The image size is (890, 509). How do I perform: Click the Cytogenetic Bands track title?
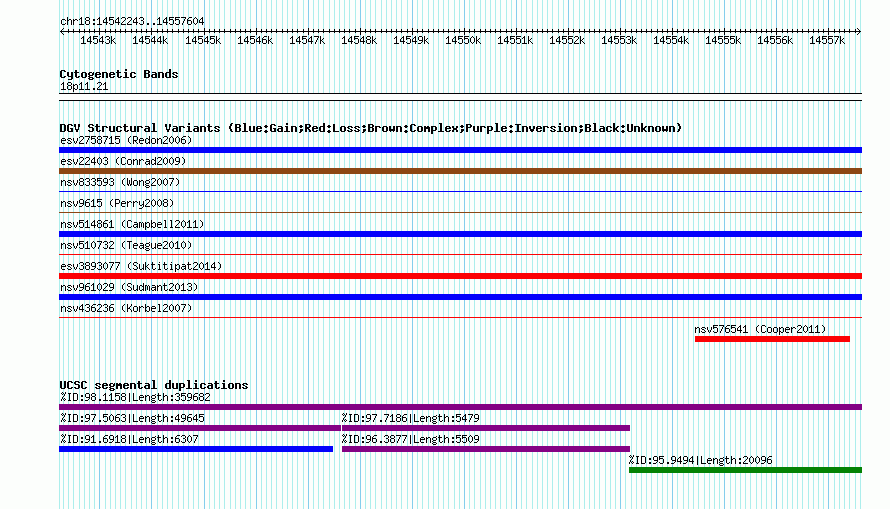tap(119, 74)
